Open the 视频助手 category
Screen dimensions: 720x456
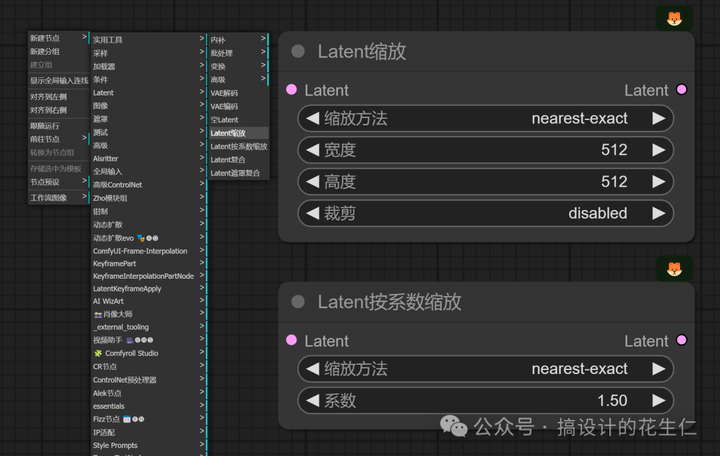tap(148, 340)
